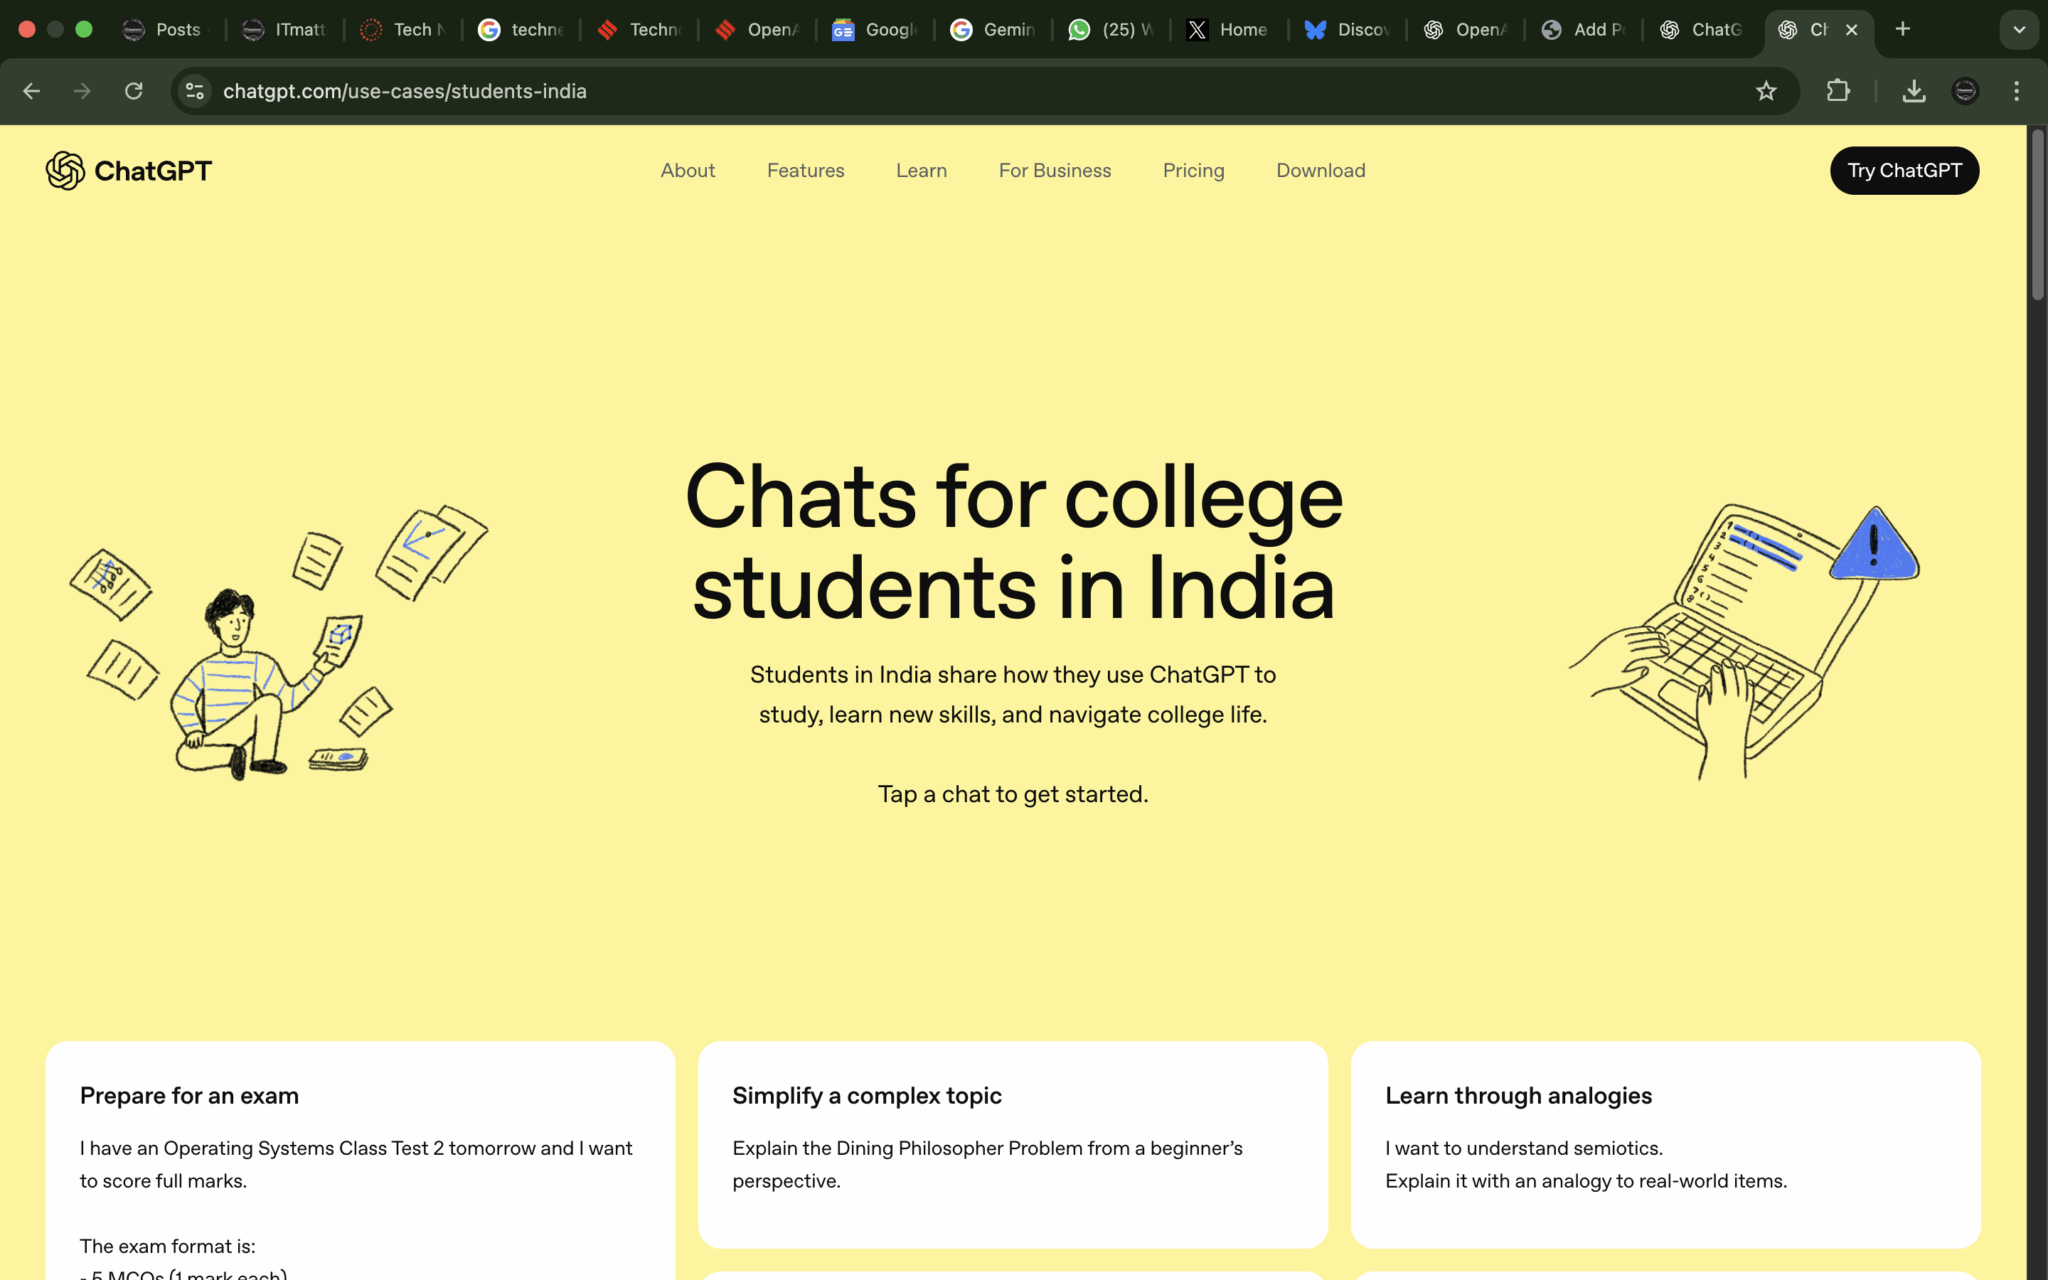Open a new tab with the plus icon
The image size is (2048, 1280).
tap(1901, 29)
